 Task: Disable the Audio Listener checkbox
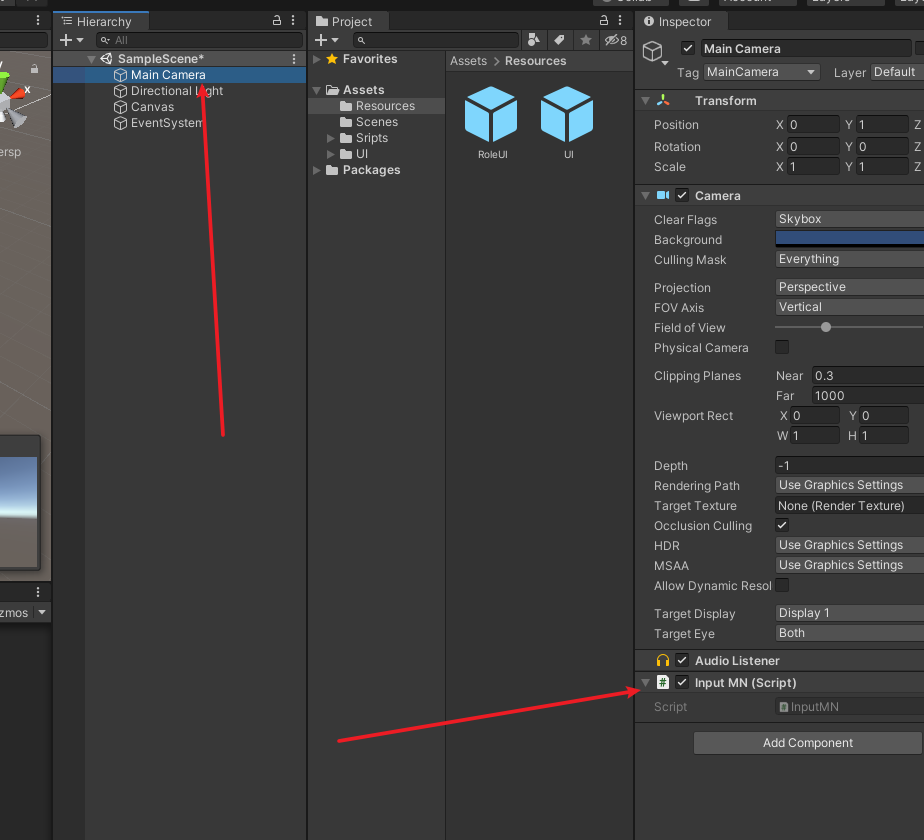(x=682, y=661)
